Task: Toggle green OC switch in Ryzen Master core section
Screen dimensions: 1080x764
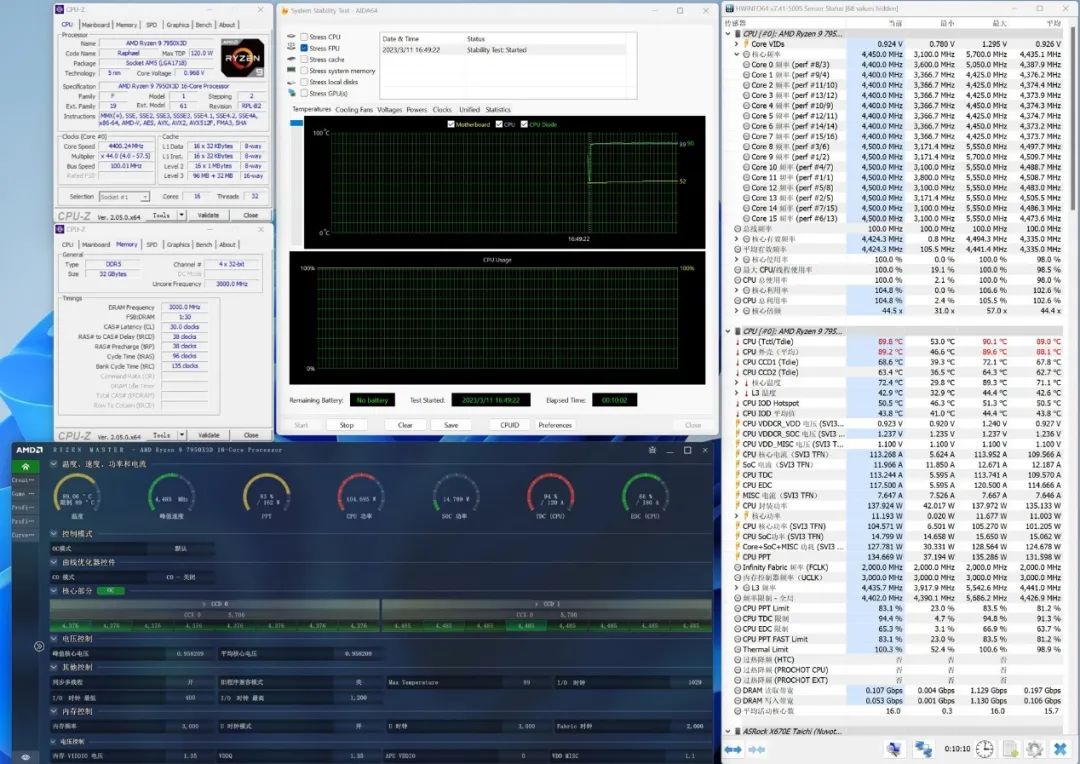Action: [110, 590]
